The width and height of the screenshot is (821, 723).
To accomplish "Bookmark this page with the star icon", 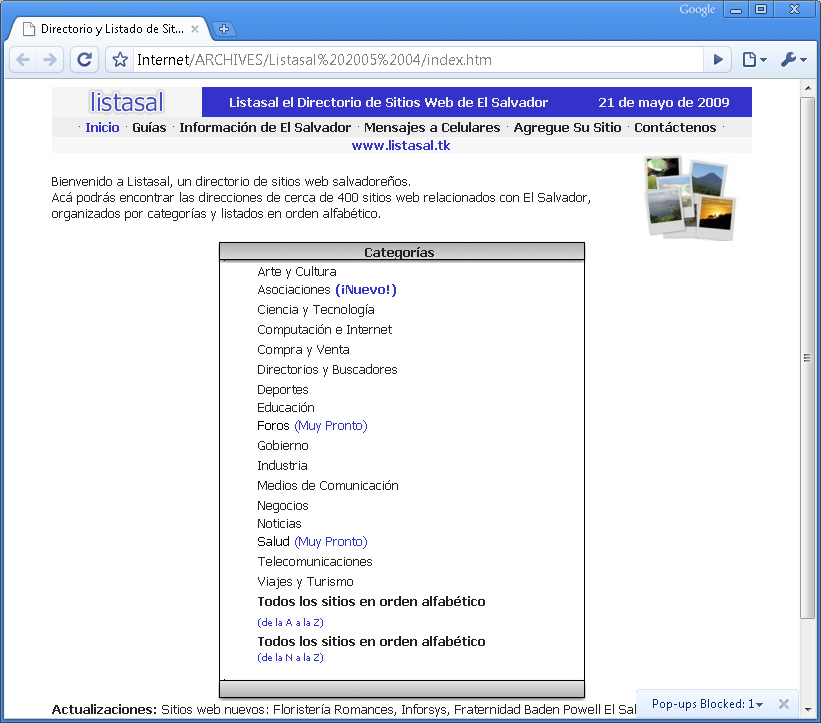I will pyautogui.click(x=120, y=60).
